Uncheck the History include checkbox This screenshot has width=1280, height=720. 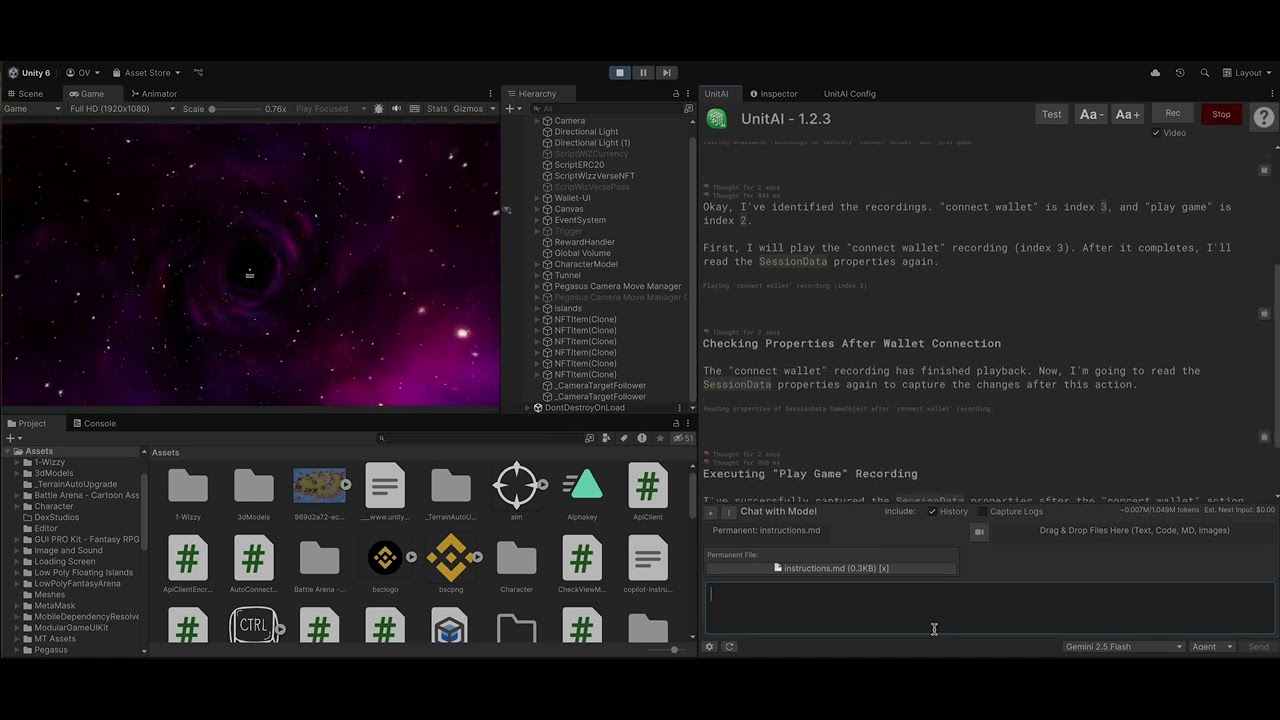932,512
